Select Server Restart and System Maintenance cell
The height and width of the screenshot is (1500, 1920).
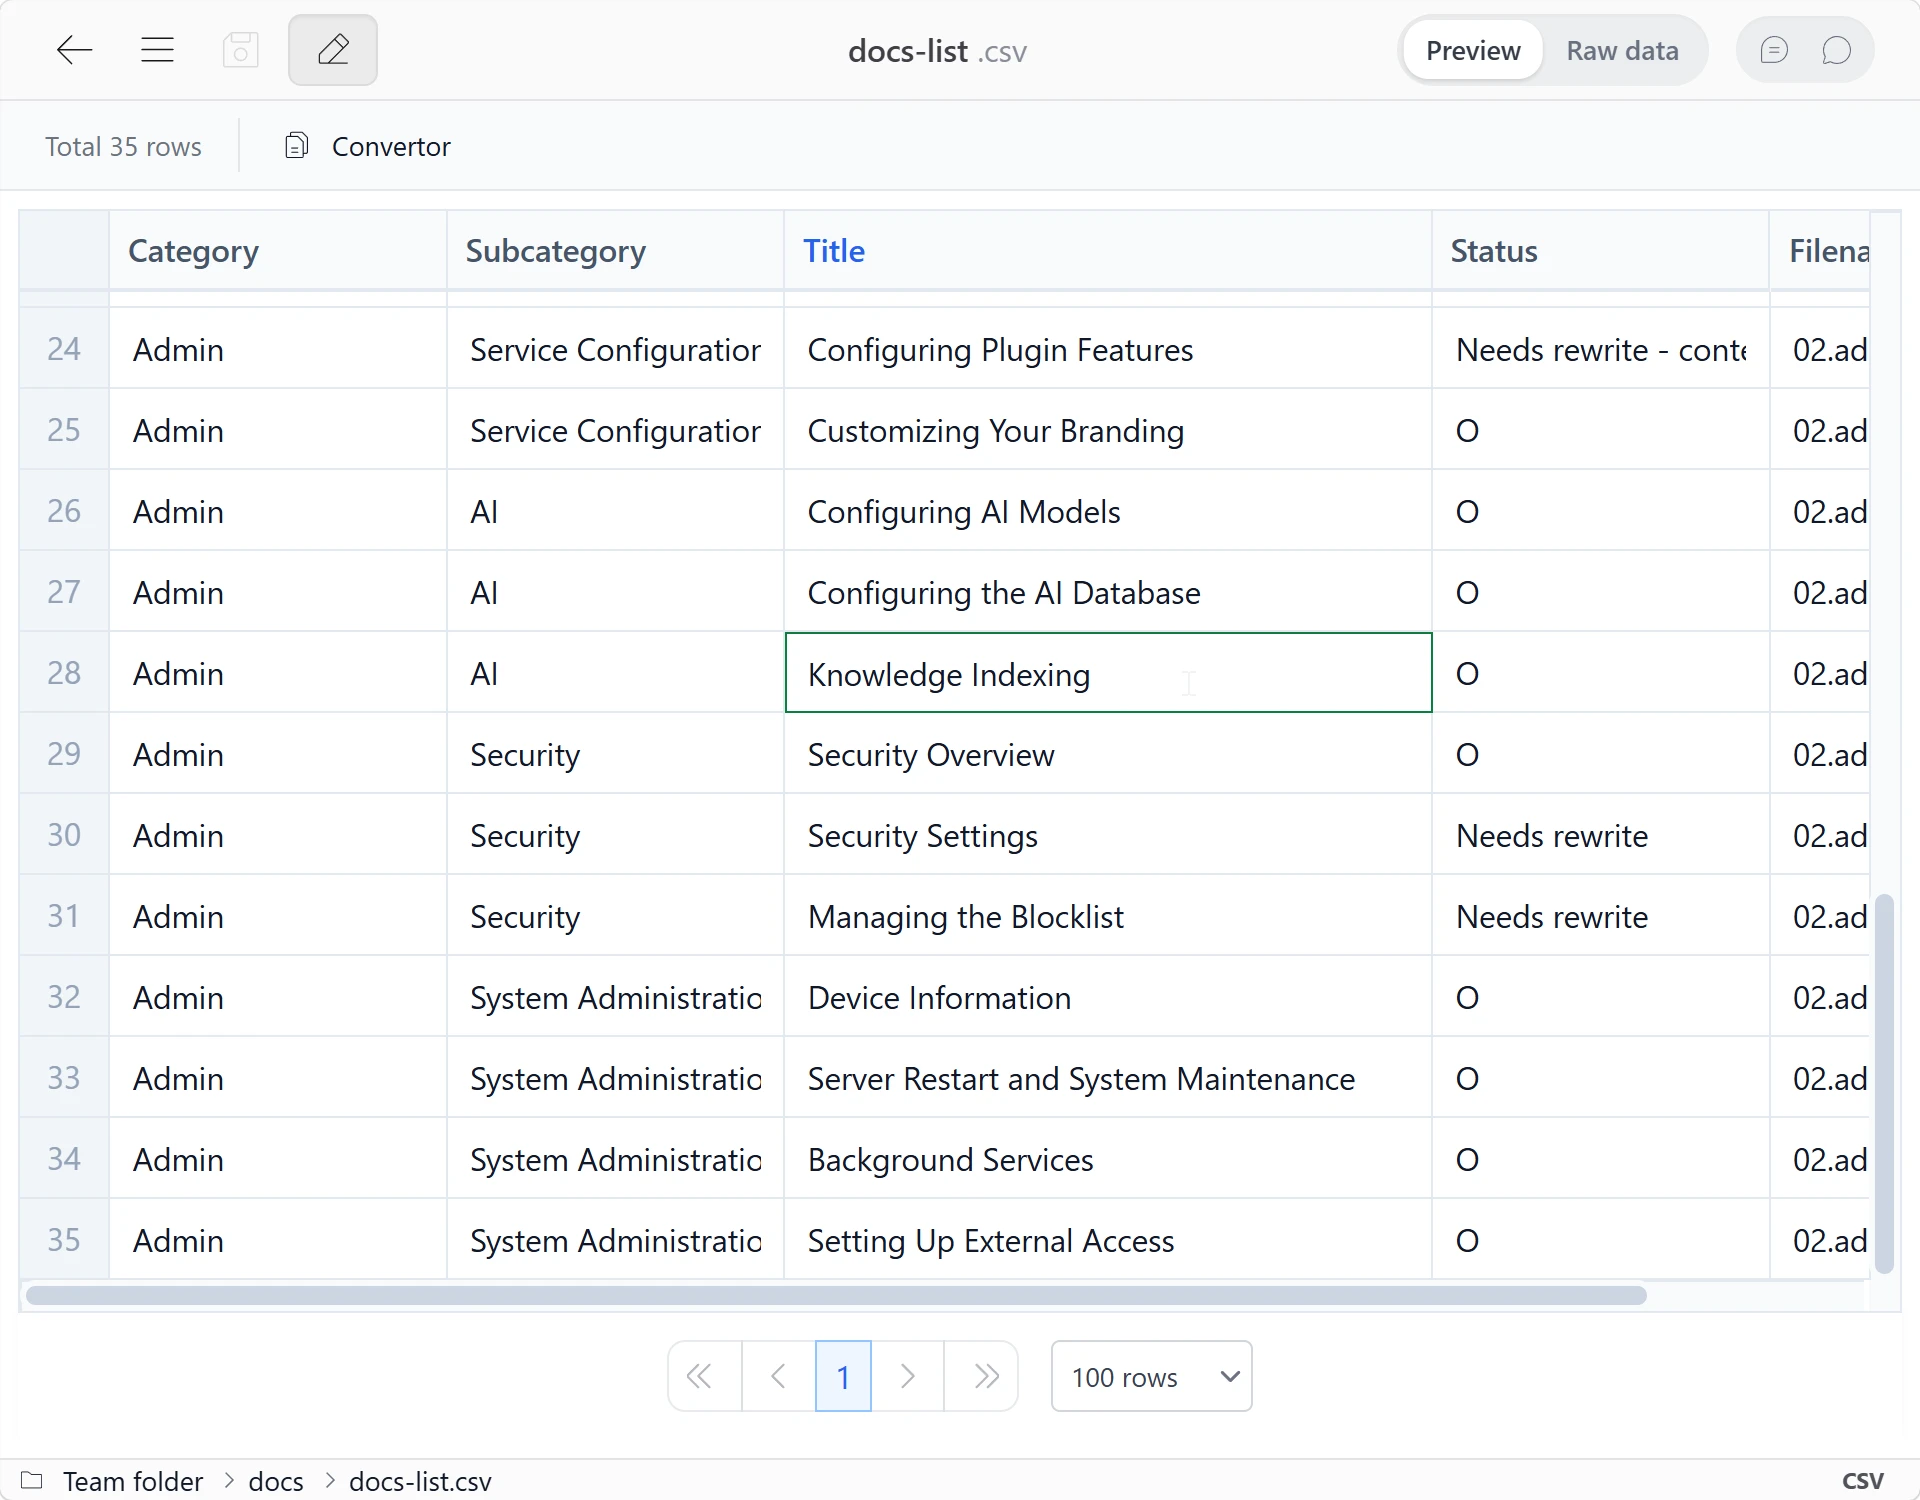[x=1108, y=1078]
